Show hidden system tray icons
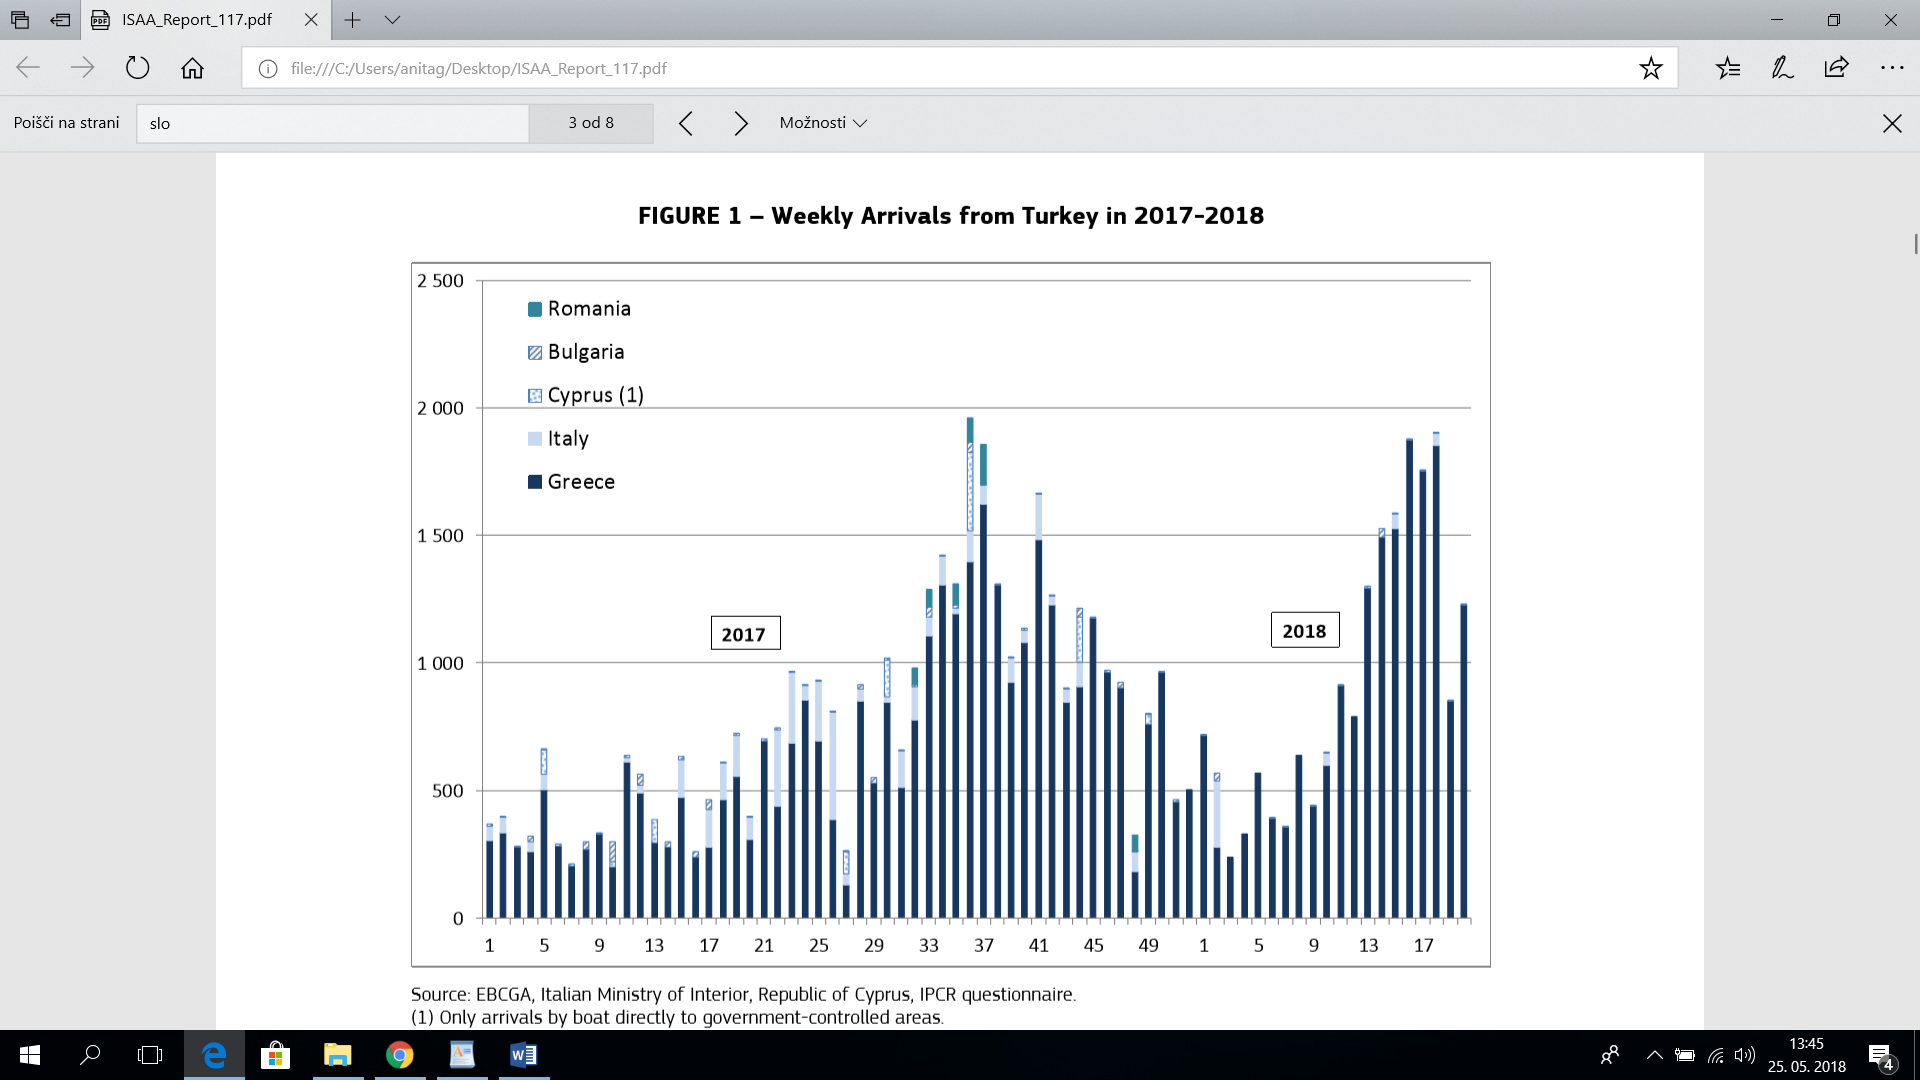The width and height of the screenshot is (1920, 1080). [1654, 1055]
